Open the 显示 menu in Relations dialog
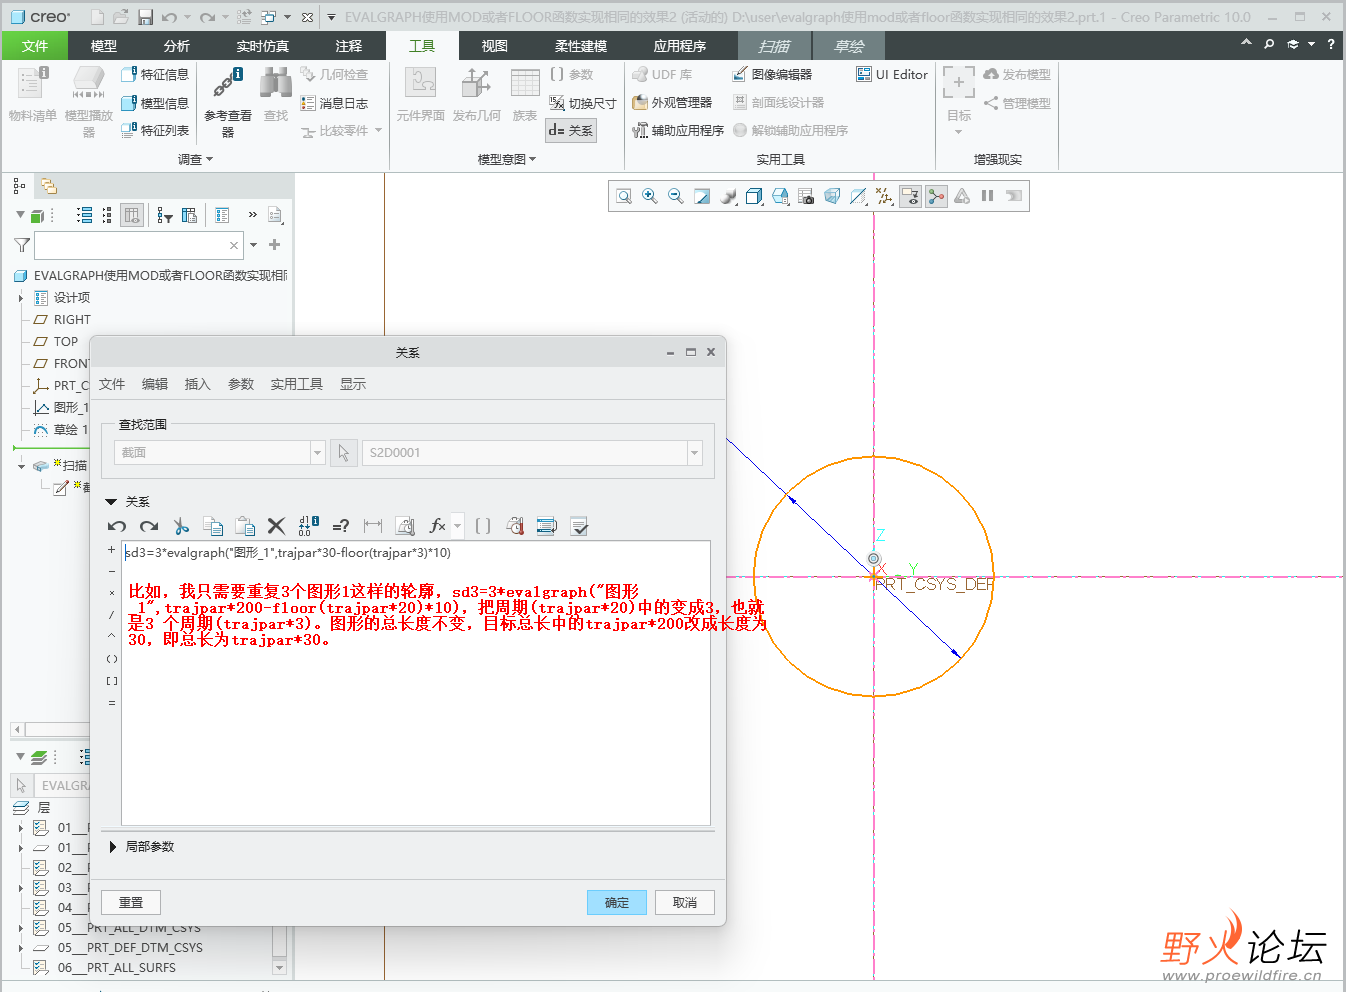 (x=353, y=384)
